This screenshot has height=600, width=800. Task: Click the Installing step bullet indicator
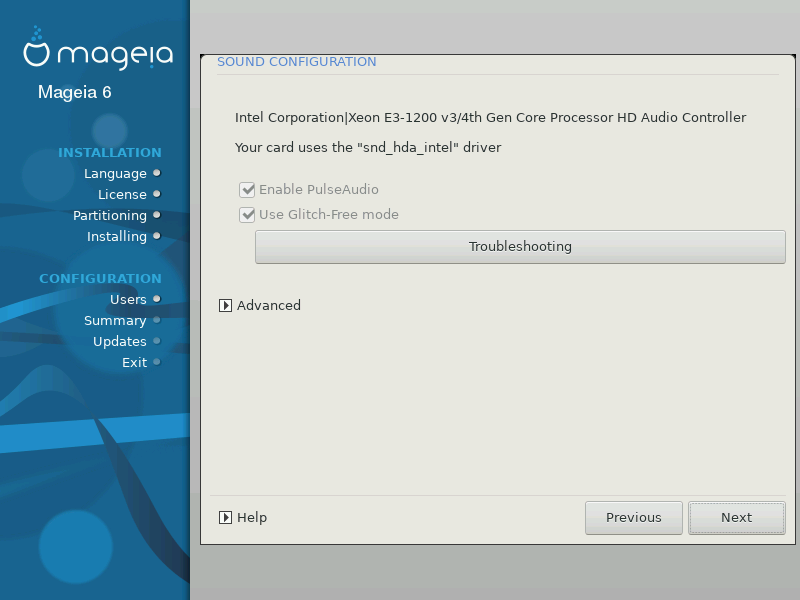pyautogui.click(x=157, y=236)
